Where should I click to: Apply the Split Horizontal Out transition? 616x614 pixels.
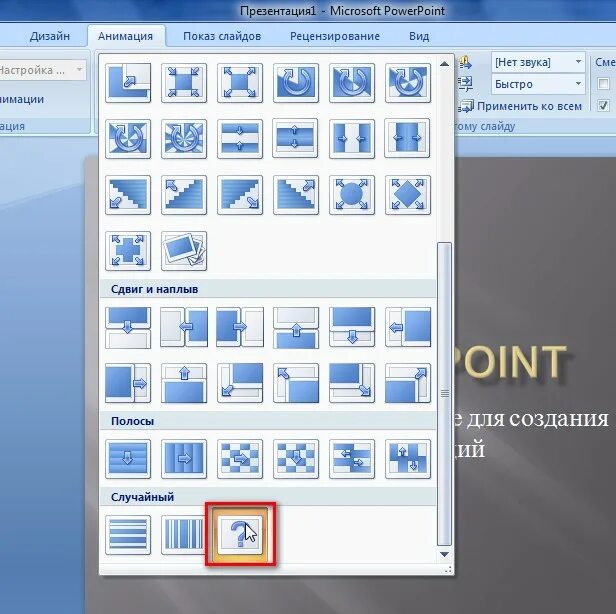tap(296, 139)
